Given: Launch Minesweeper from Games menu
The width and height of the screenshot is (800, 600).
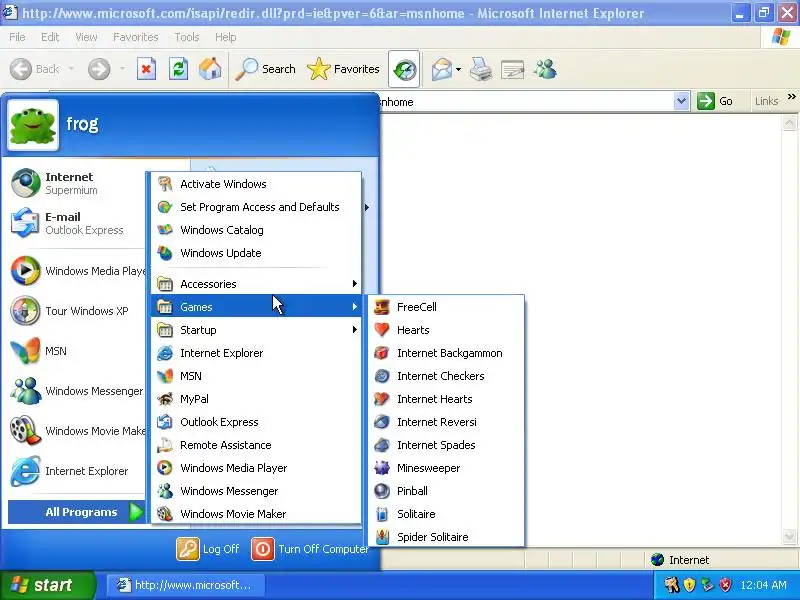Looking at the screenshot, I should click(x=446, y=467).
